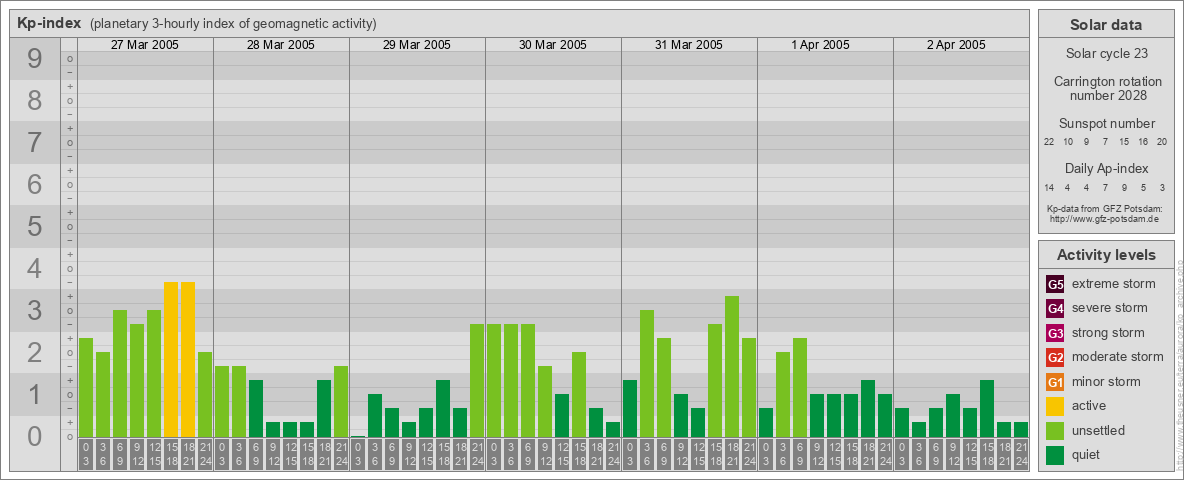The width and height of the screenshot is (1184, 480).
Task: Click Kp scale number 9
Action: coord(35,59)
